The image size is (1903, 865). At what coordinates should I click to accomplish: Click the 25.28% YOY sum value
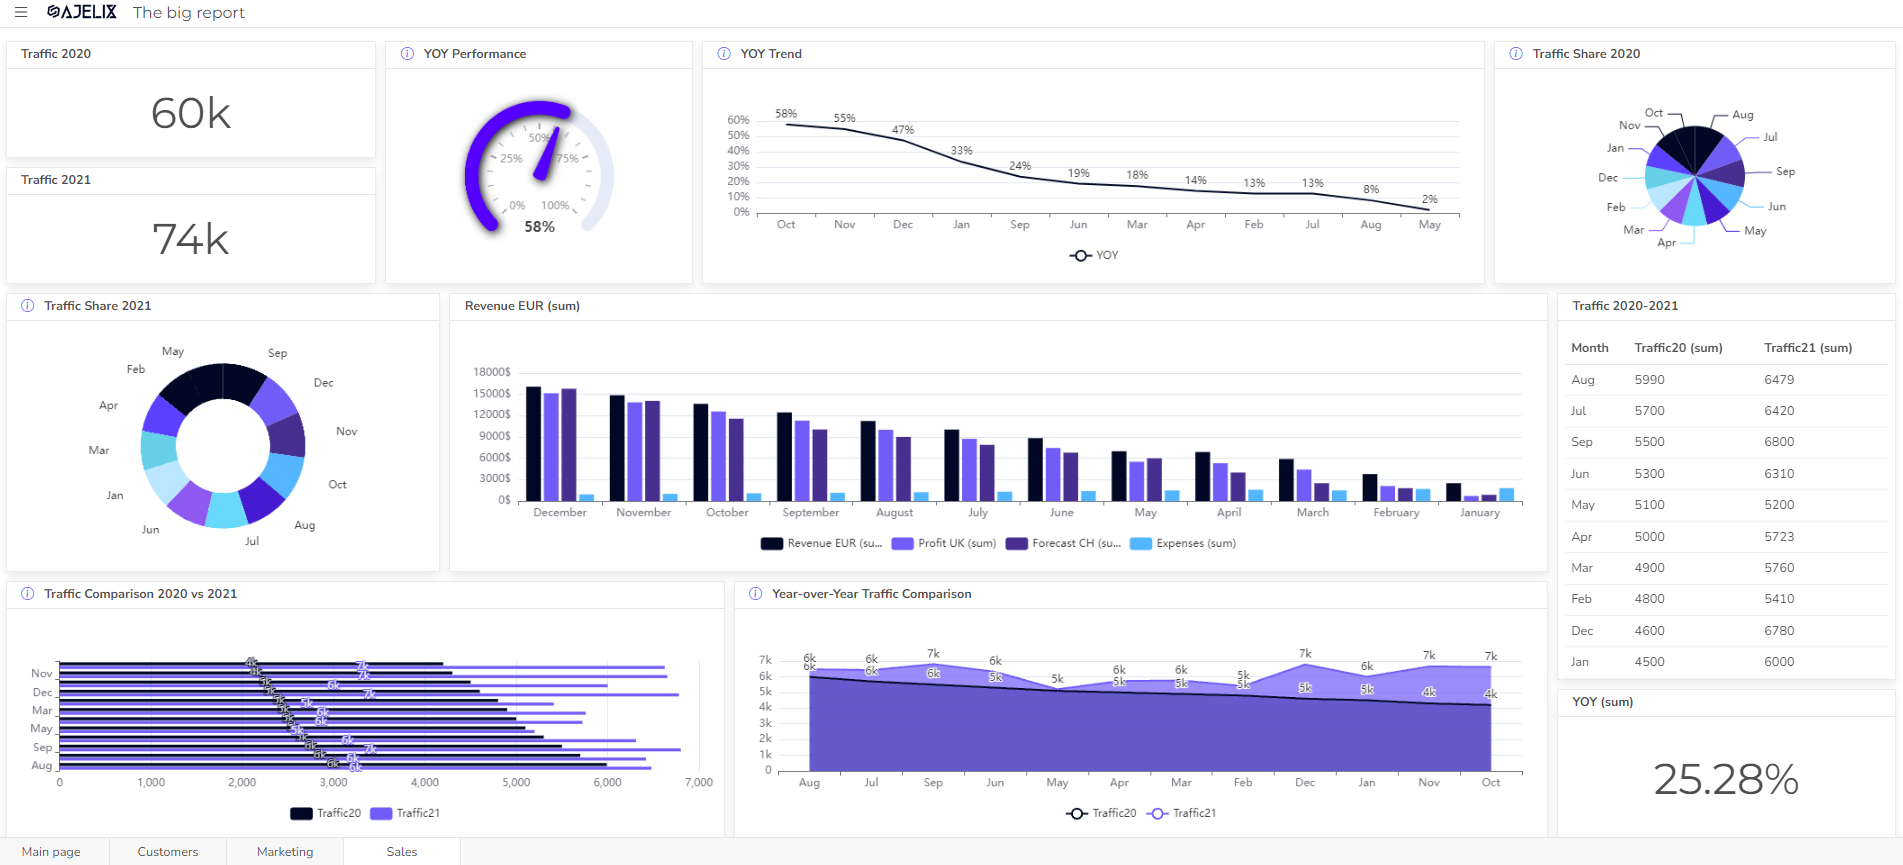(x=1726, y=780)
